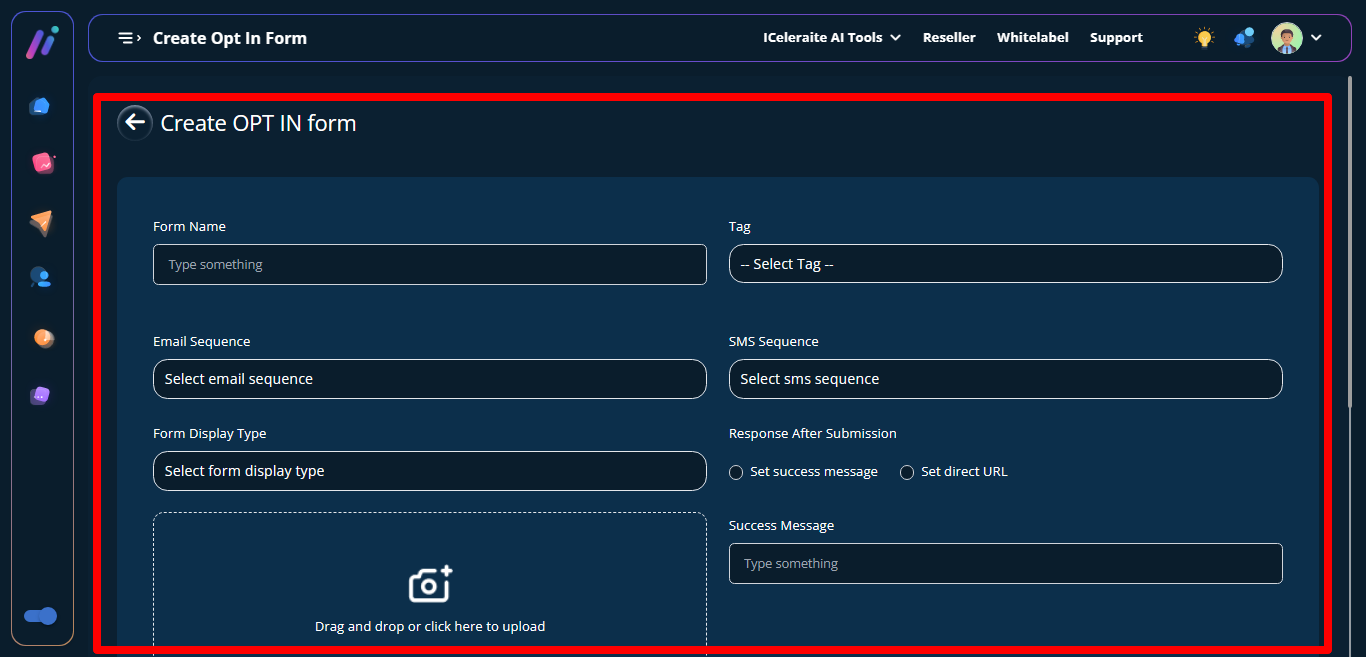Open the Select Tag dropdown
The width and height of the screenshot is (1366, 657).
(1005, 264)
